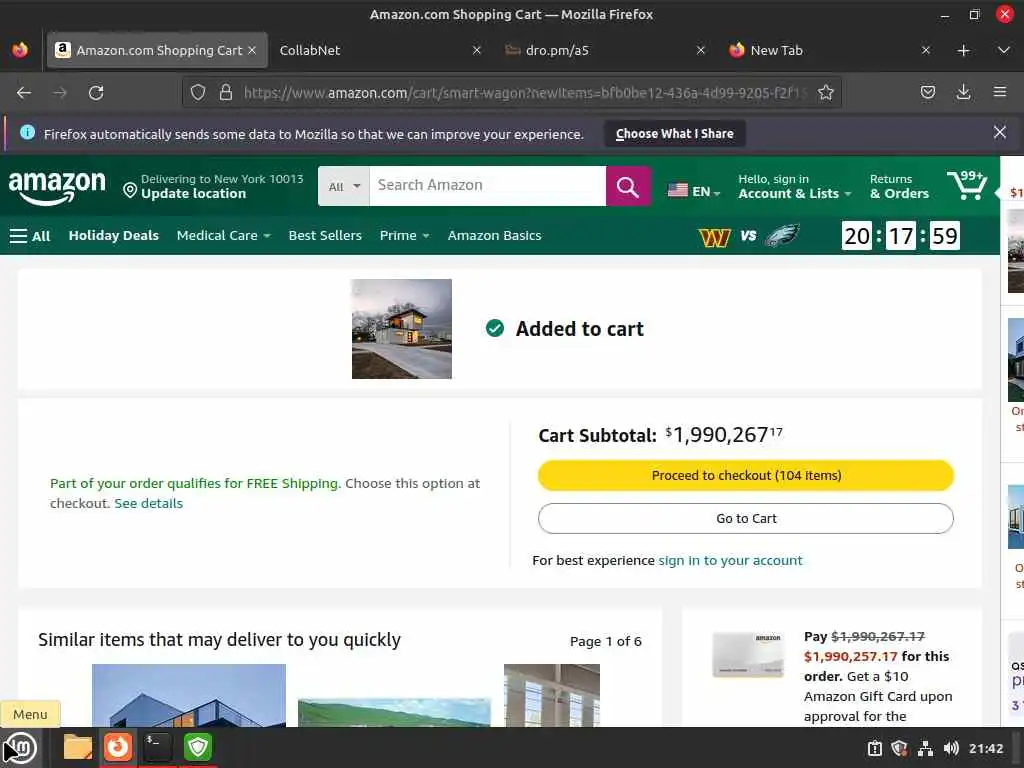
Task: Open a new tab with the plus icon
Action: click(x=963, y=50)
